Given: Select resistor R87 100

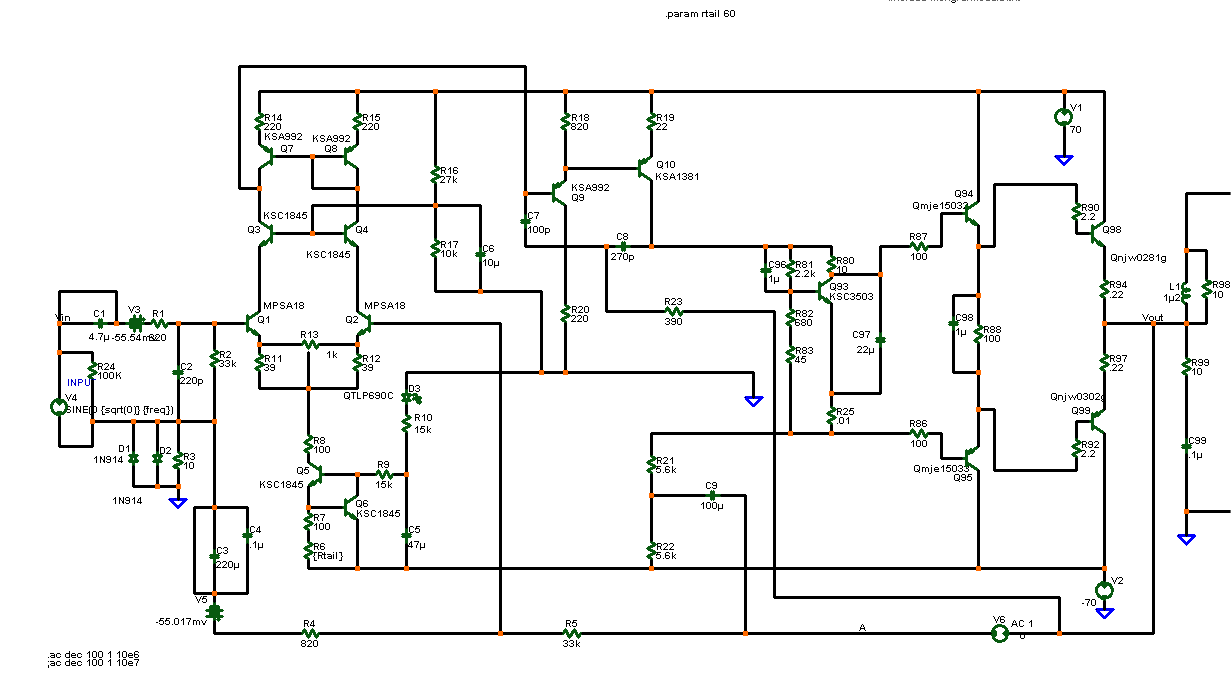Looking at the screenshot, I should click(x=917, y=246).
